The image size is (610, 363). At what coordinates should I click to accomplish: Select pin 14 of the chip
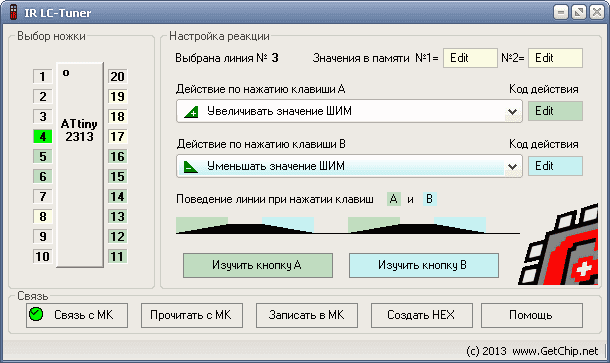click(117, 196)
